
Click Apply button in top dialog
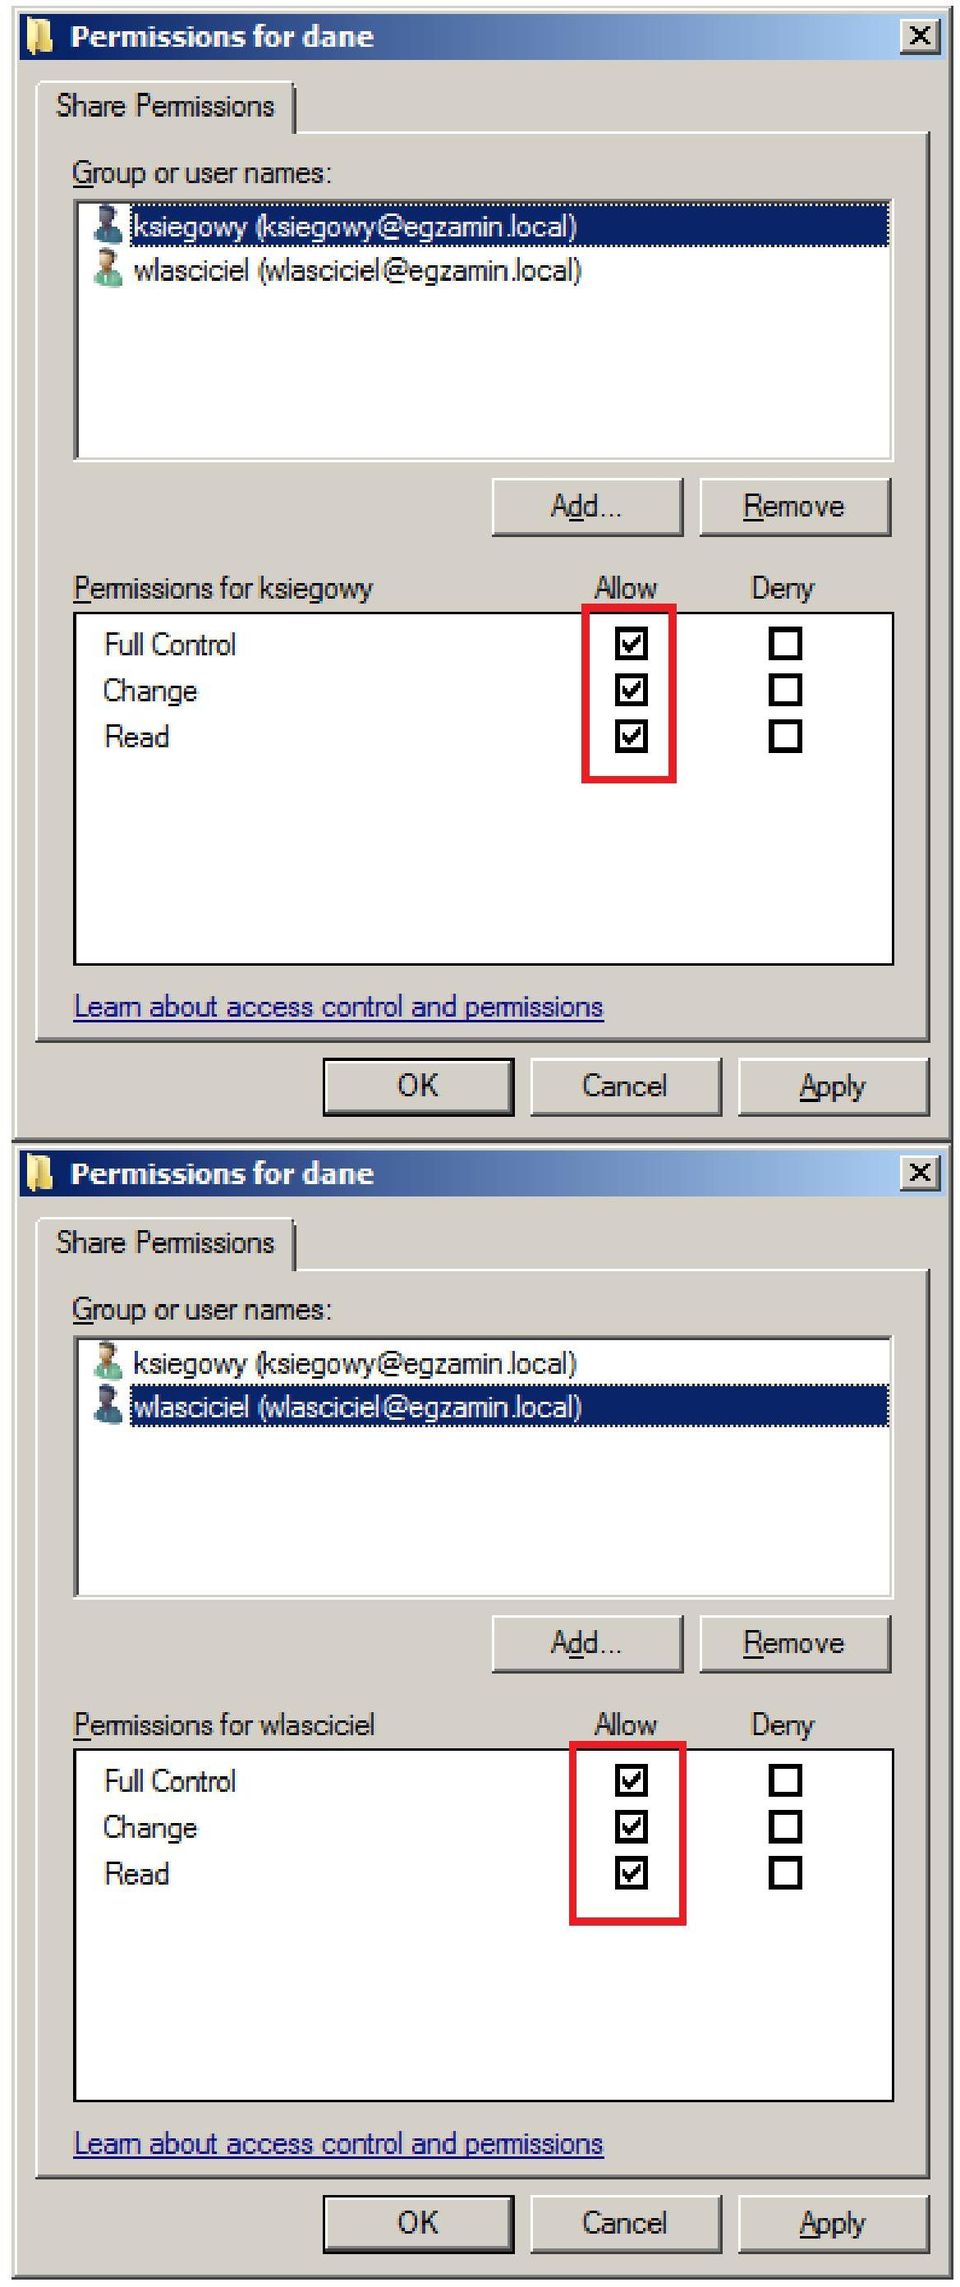[833, 1086]
